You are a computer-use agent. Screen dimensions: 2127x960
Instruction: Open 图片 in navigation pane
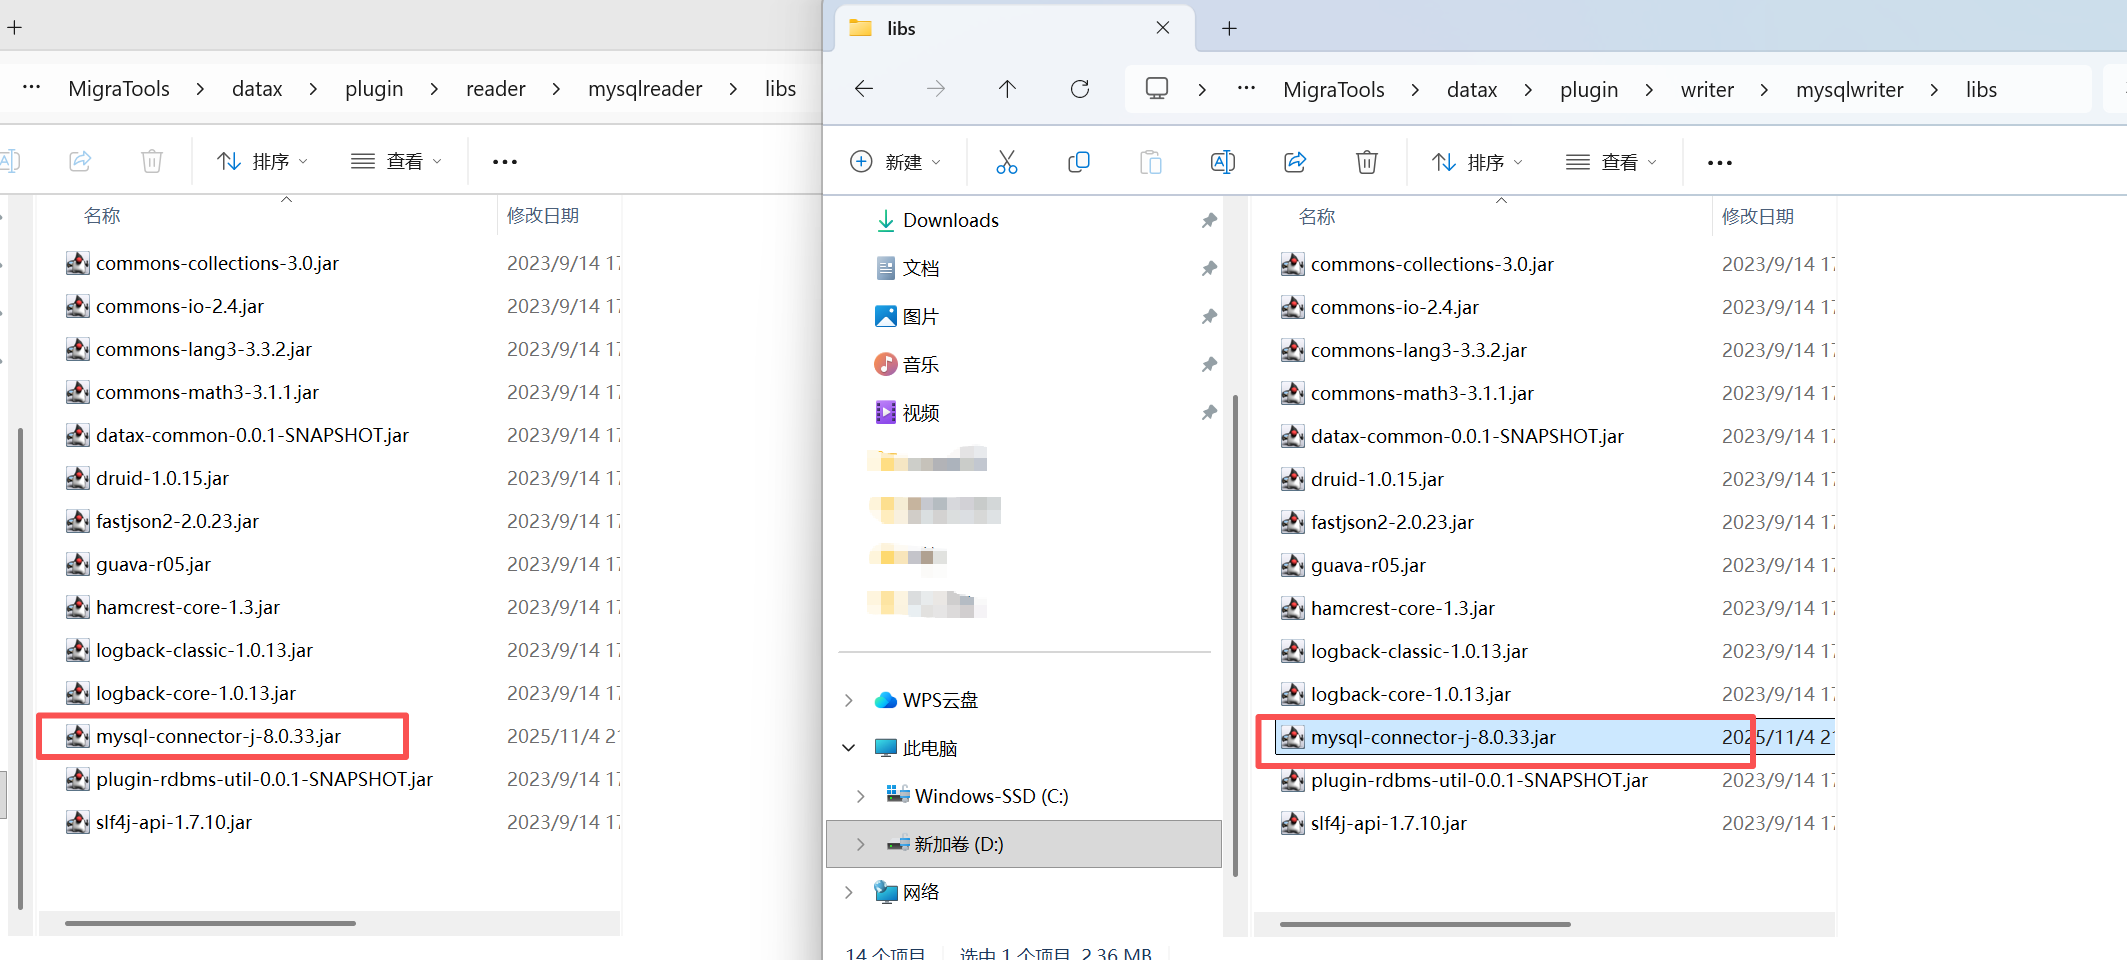pos(920,316)
